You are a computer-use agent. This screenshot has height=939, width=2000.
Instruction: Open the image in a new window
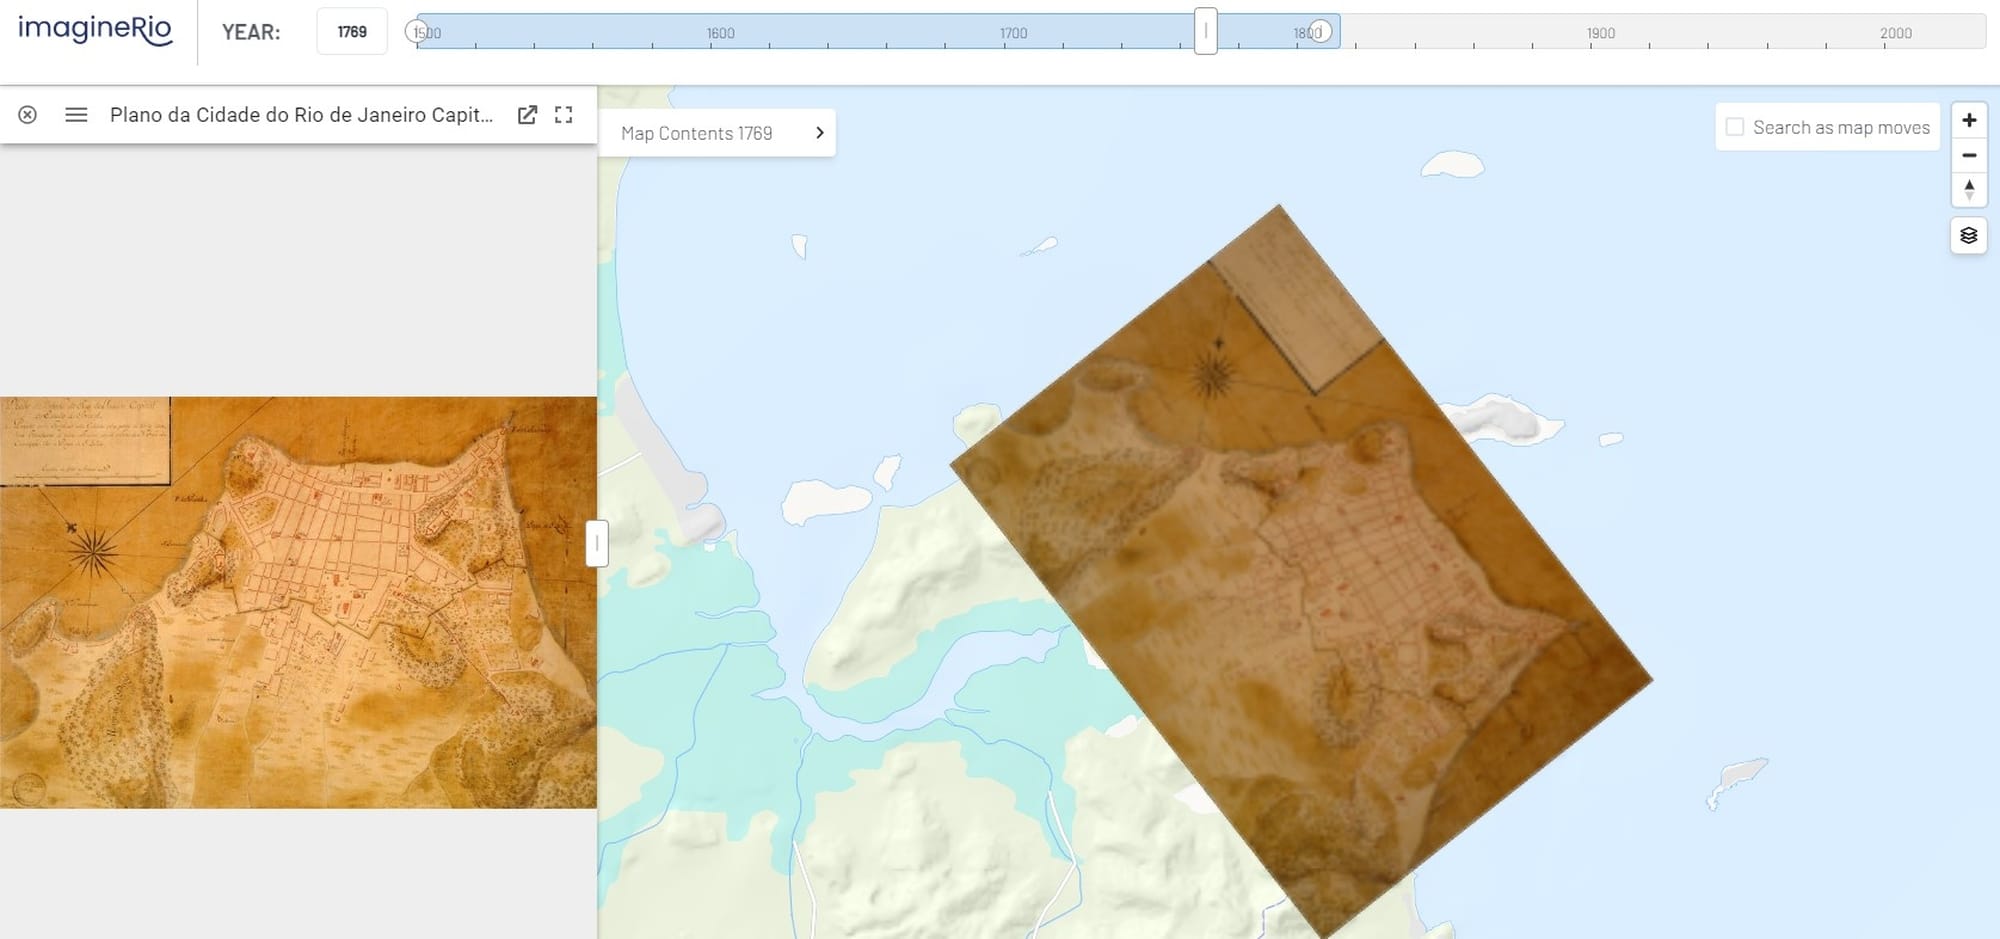(527, 115)
